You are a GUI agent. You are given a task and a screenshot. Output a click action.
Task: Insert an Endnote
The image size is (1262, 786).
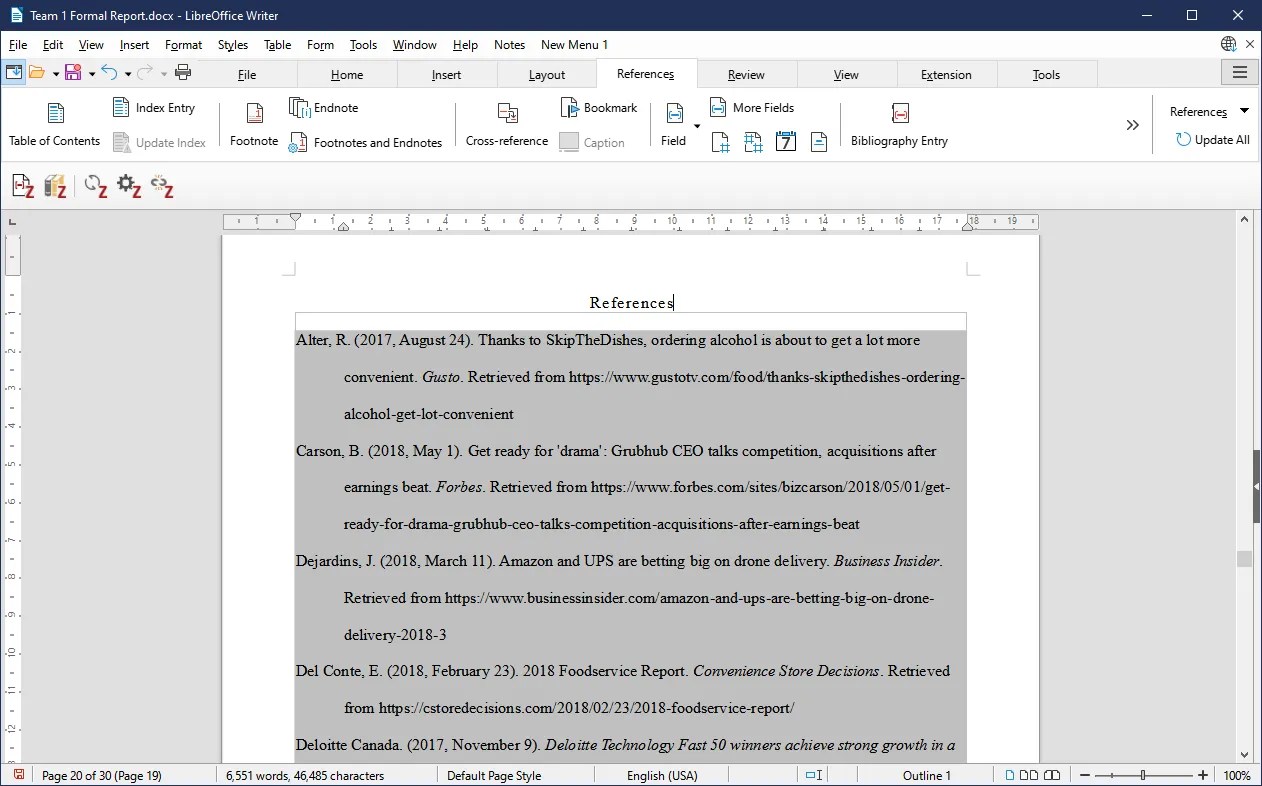coord(323,107)
